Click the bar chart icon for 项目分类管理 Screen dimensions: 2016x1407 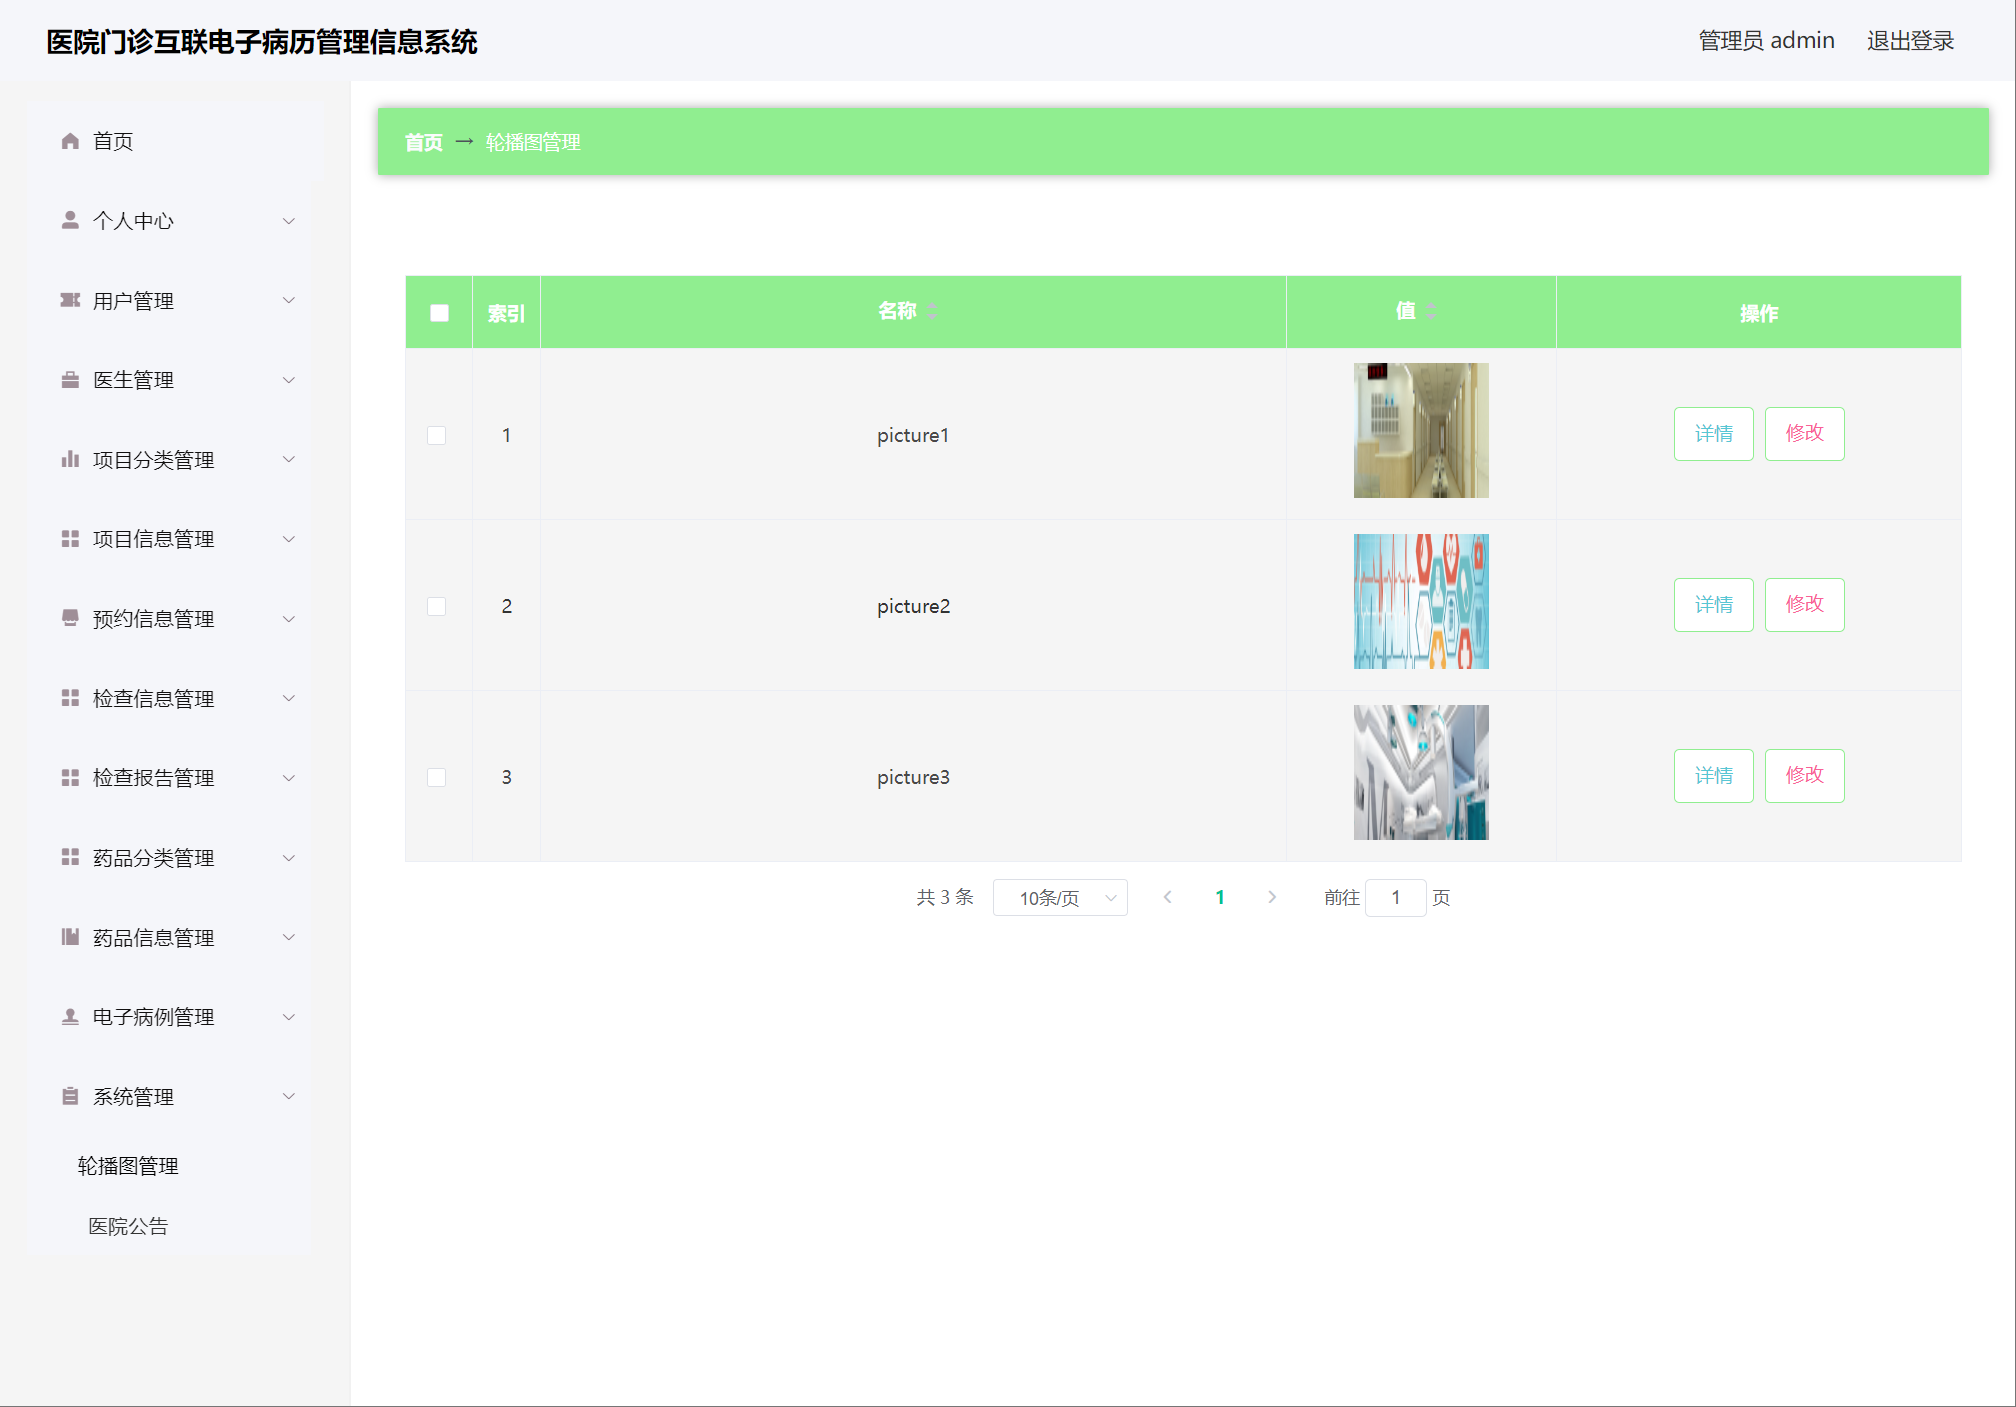(70, 459)
